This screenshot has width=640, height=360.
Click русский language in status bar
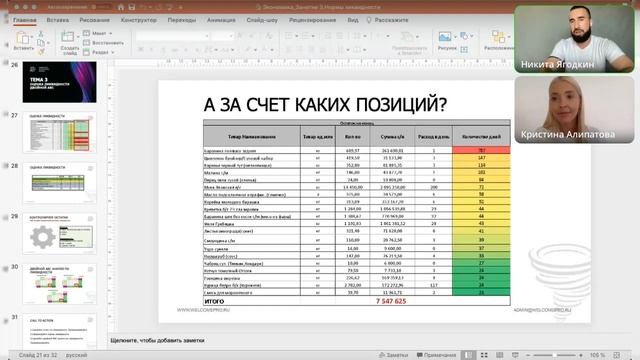(76, 355)
